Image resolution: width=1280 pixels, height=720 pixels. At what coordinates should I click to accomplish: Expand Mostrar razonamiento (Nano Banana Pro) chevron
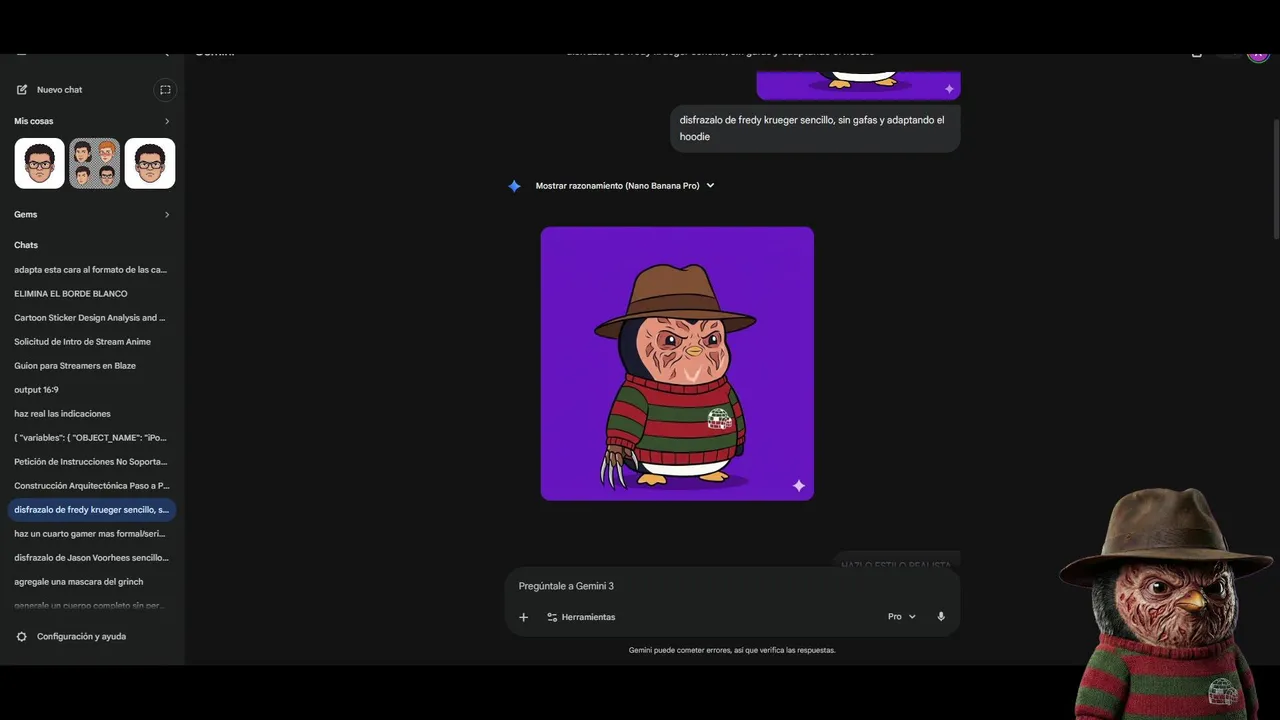pos(710,186)
